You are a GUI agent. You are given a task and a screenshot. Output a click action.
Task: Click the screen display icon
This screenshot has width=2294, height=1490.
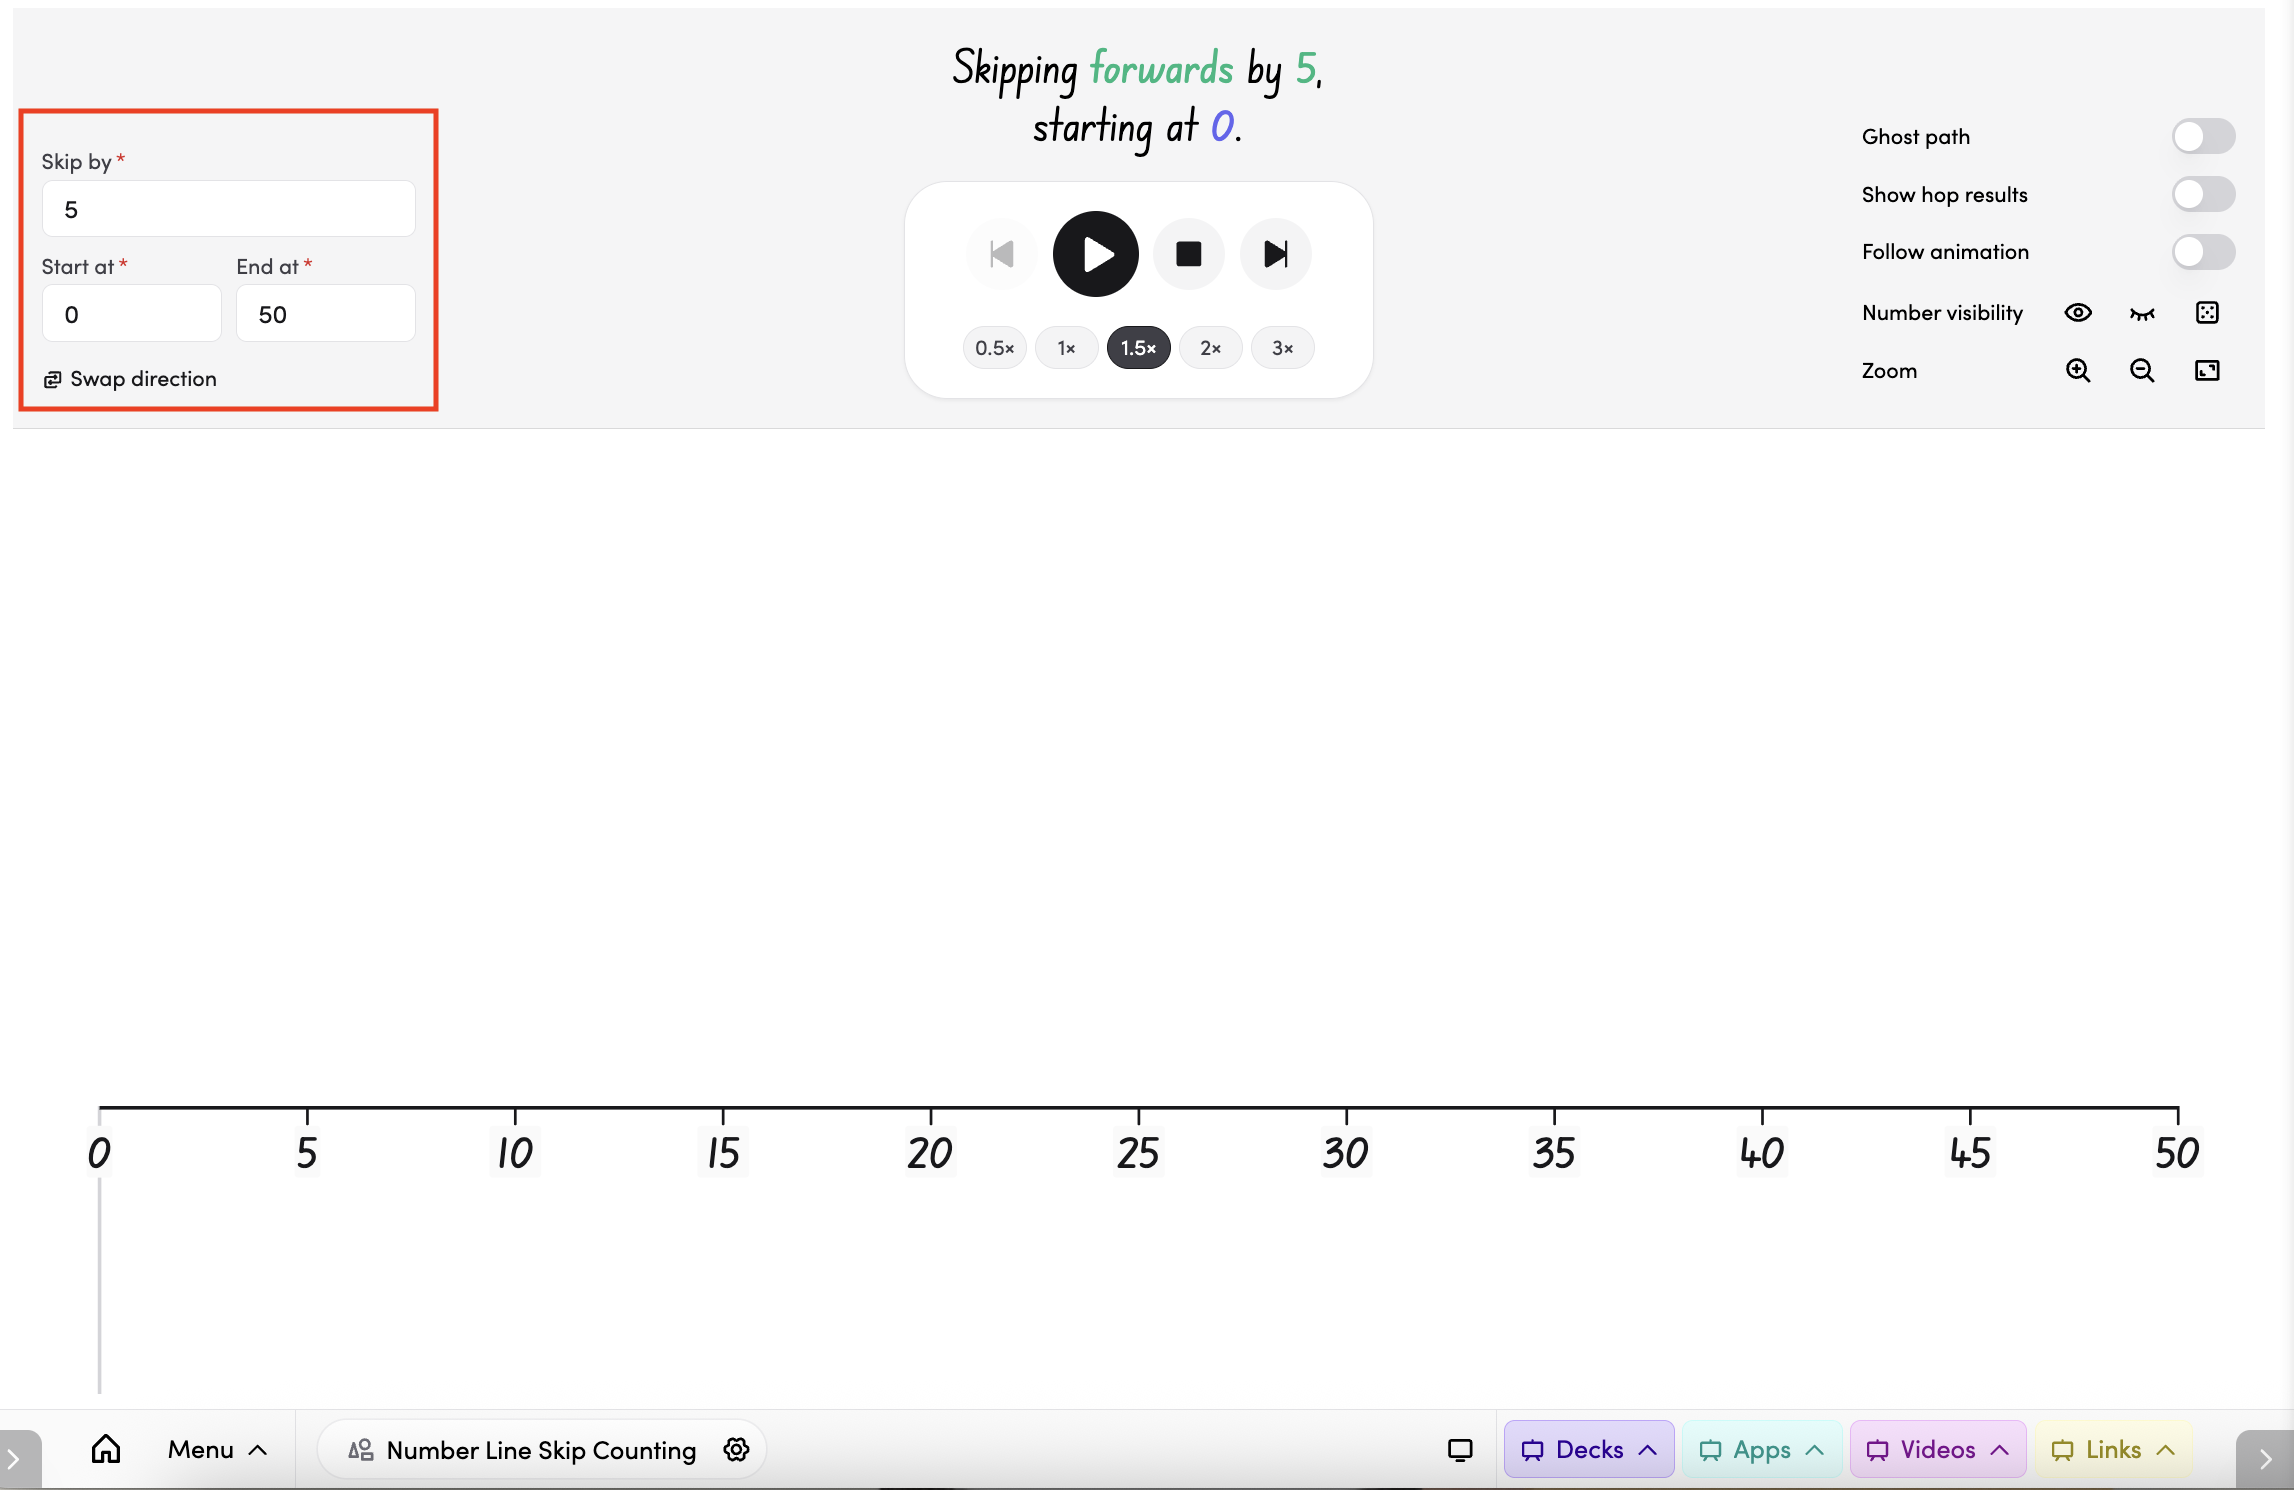[1459, 1450]
